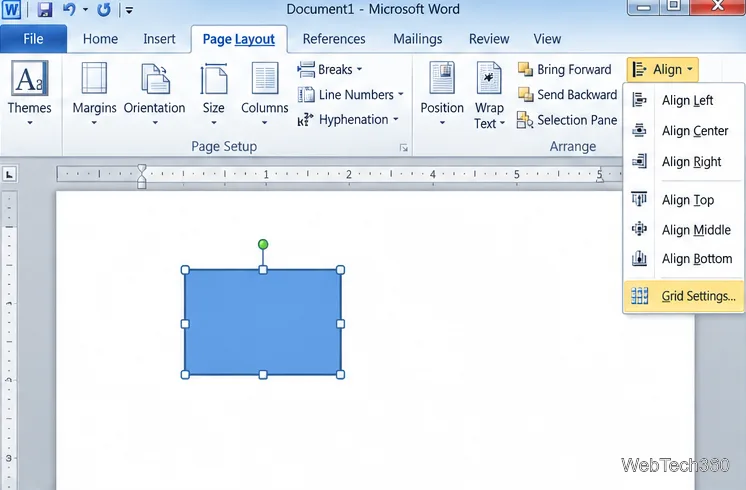The image size is (746, 490).
Task: Open the Review tab
Action: 489,39
